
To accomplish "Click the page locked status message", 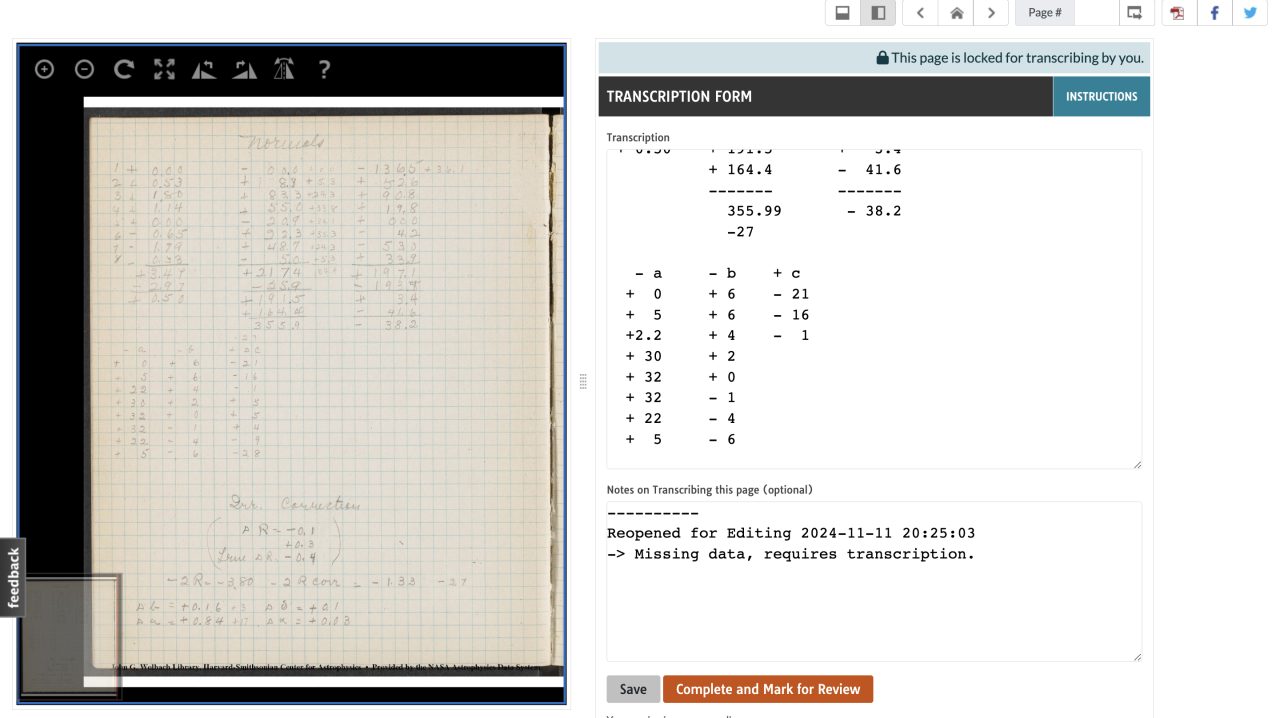I will (1009, 58).
